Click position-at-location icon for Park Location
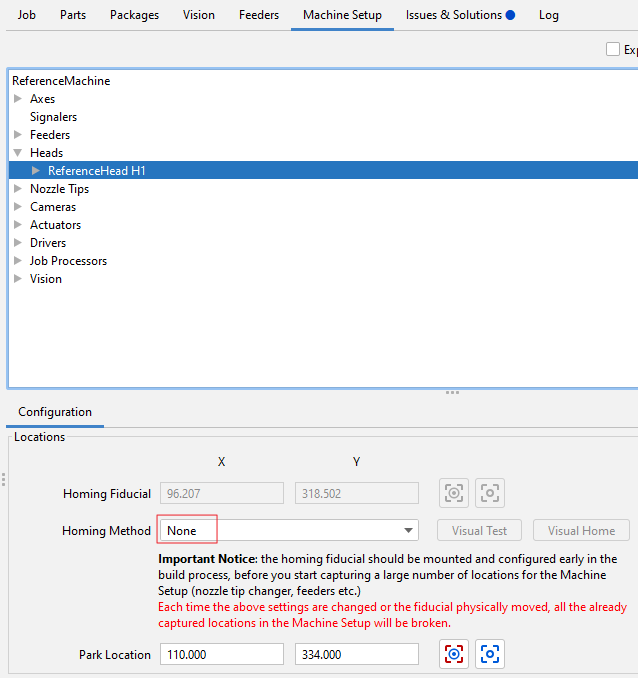This screenshot has width=638, height=678. tap(490, 654)
